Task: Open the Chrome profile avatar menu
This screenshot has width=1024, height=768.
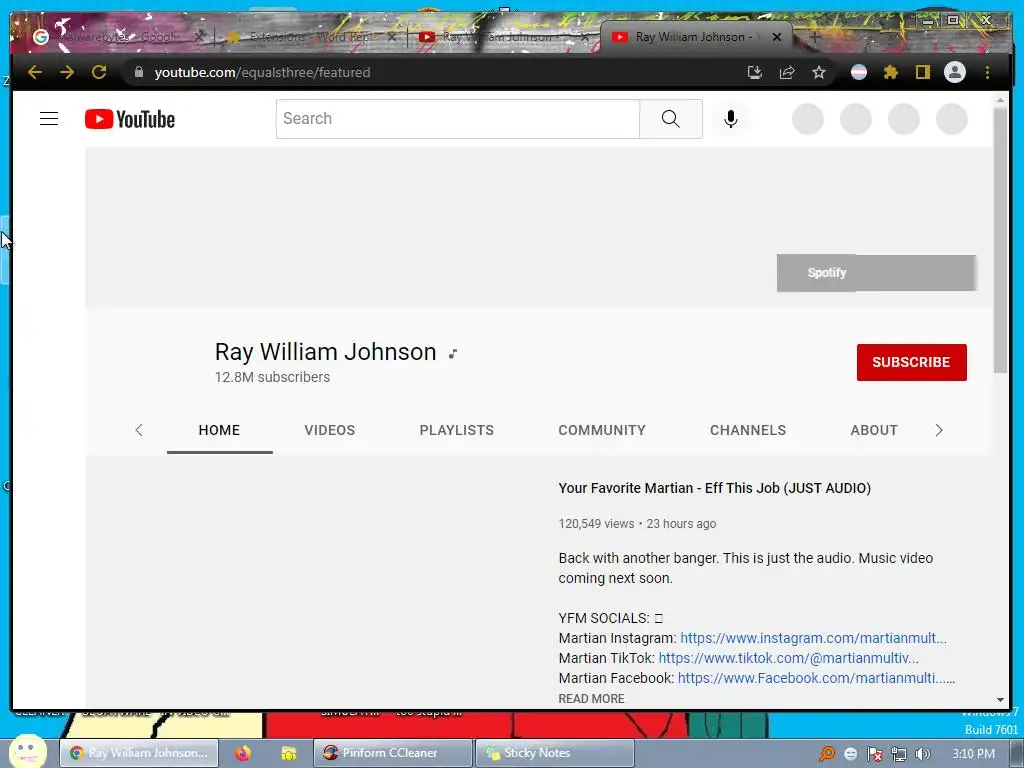Action: tap(955, 72)
